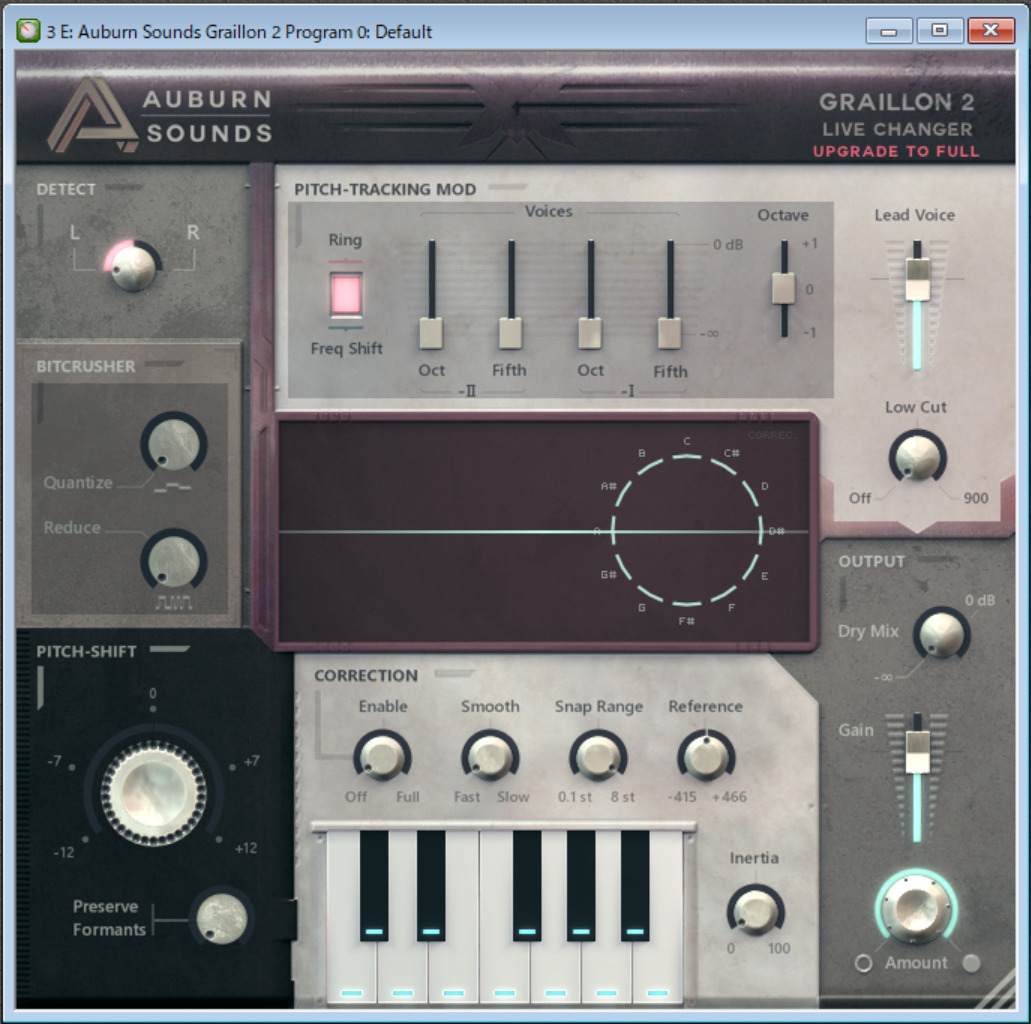Click the large Pitch-Shift knob
This screenshot has width=1031, height=1024.
click(x=154, y=792)
